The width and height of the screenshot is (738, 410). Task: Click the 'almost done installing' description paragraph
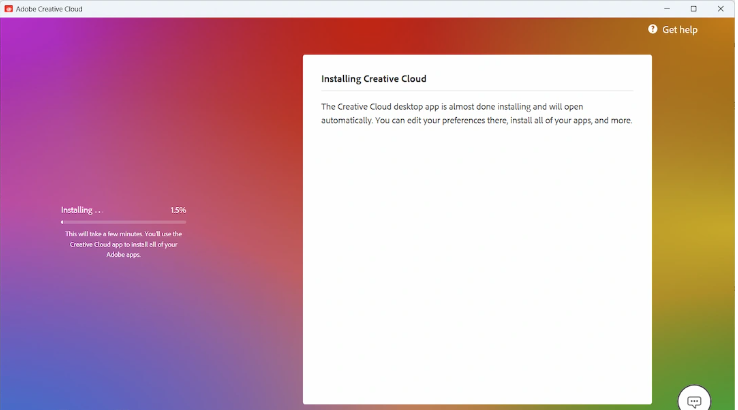tap(476, 113)
